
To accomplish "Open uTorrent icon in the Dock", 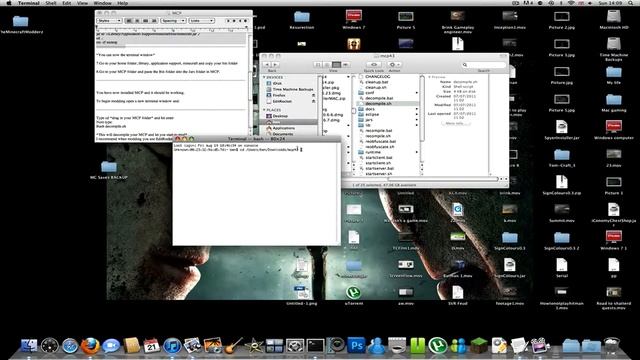I will pos(438,346).
